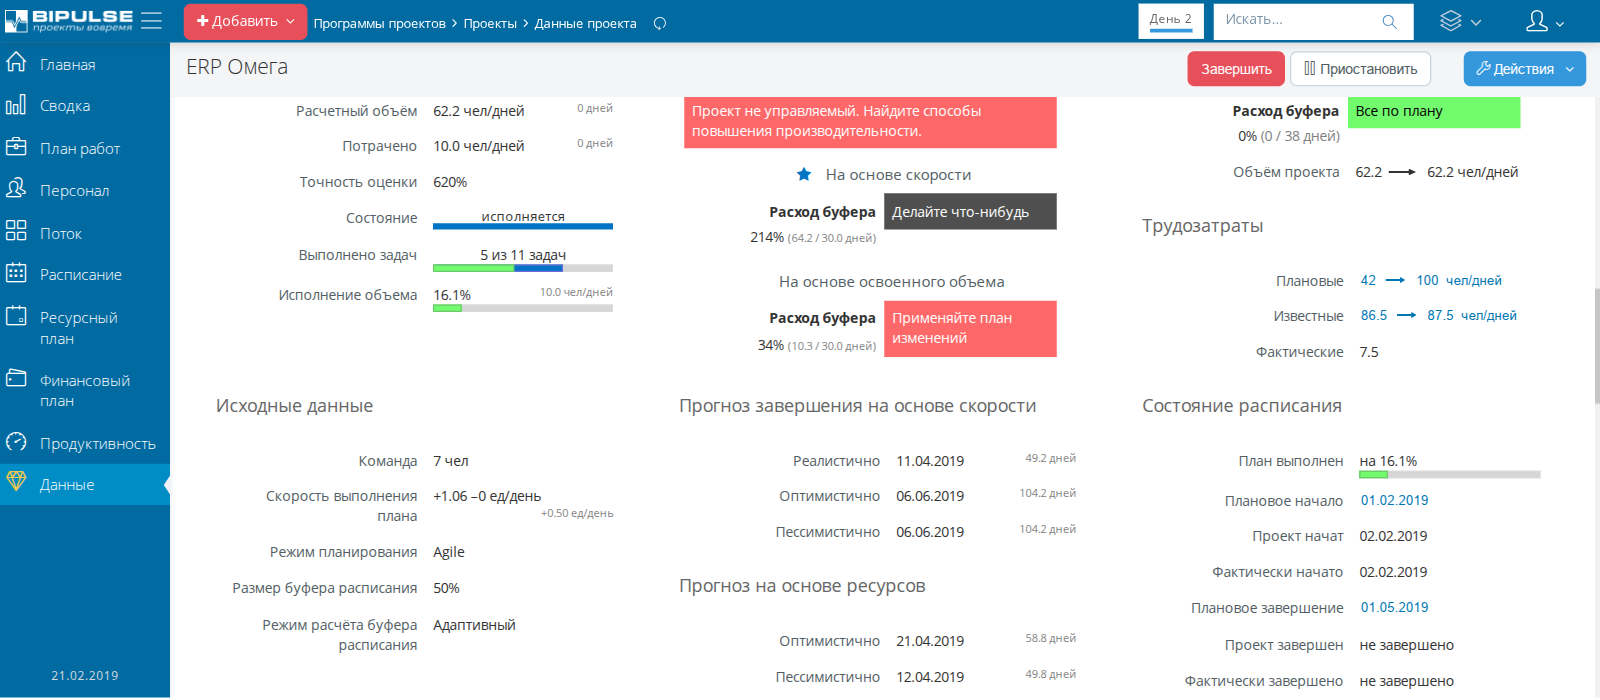Open Сводка chart icon in sidebar
Viewport: 1600px width, 700px height.
[16, 105]
